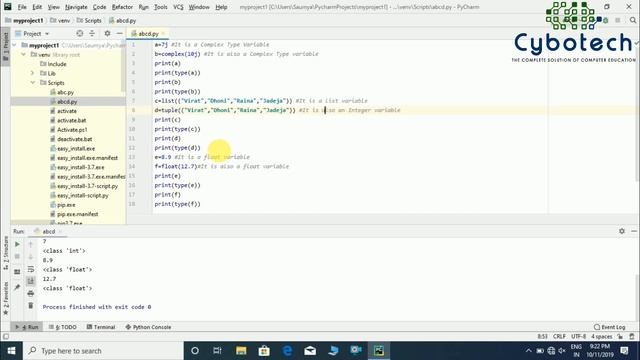Select Activate.ps1 in the tree
The height and width of the screenshot is (360, 640).
click(x=69, y=130)
